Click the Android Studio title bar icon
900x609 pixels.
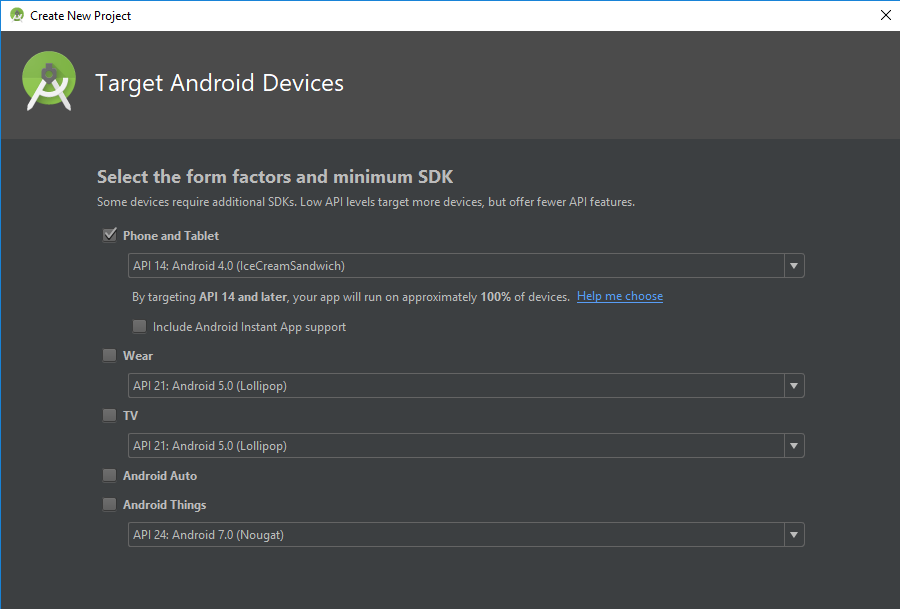pos(17,15)
